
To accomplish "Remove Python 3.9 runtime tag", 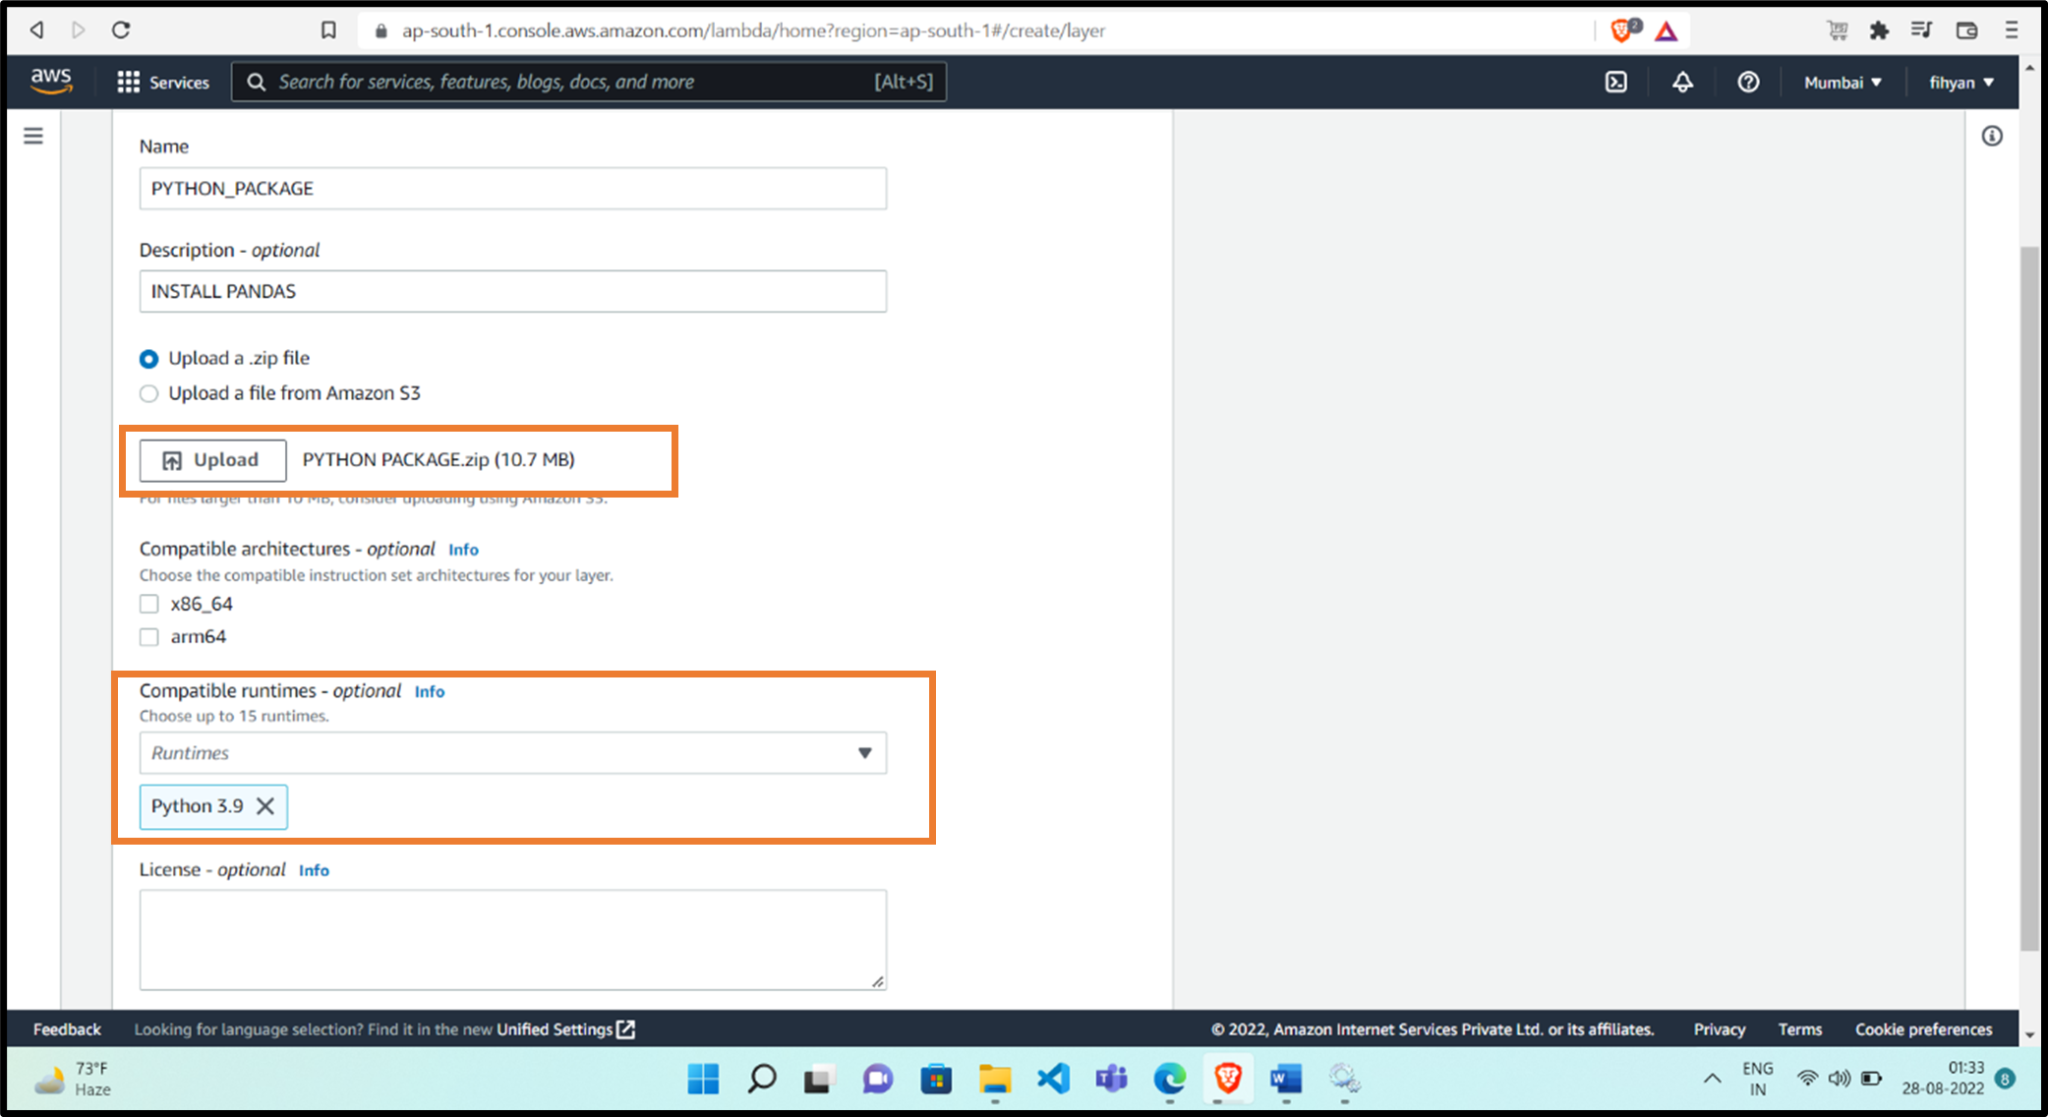I will (265, 806).
